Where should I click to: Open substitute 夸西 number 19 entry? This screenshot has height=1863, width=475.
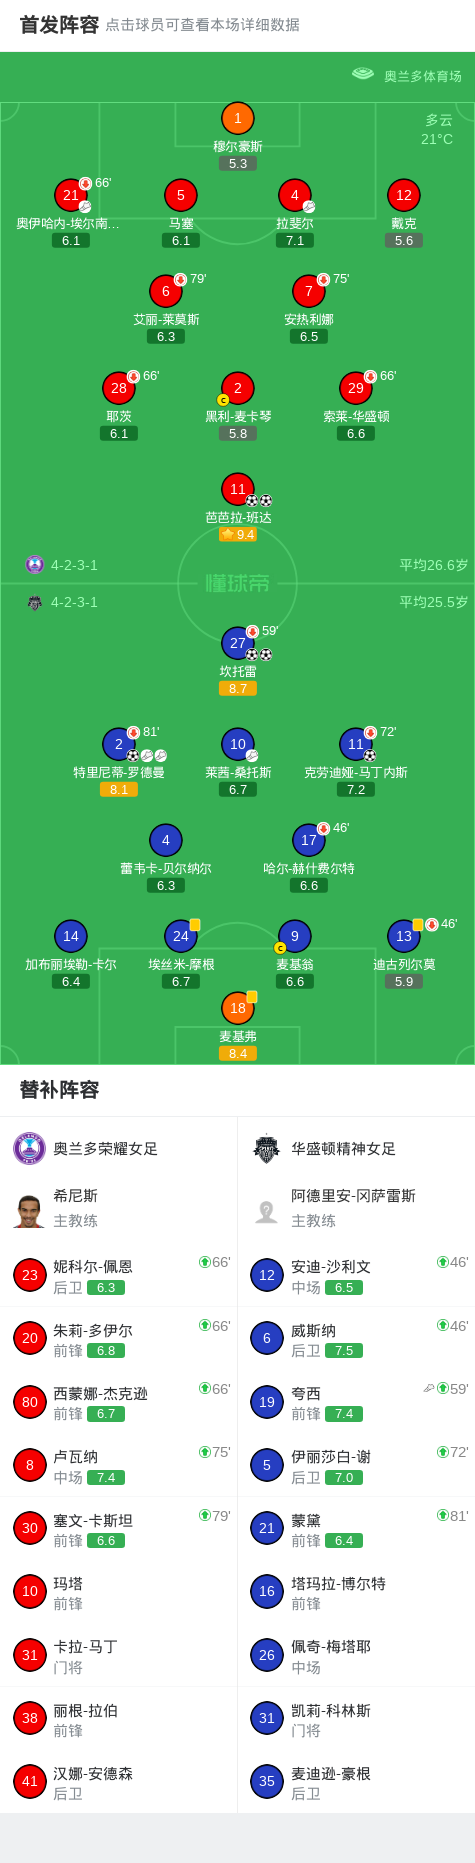pos(356,1402)
